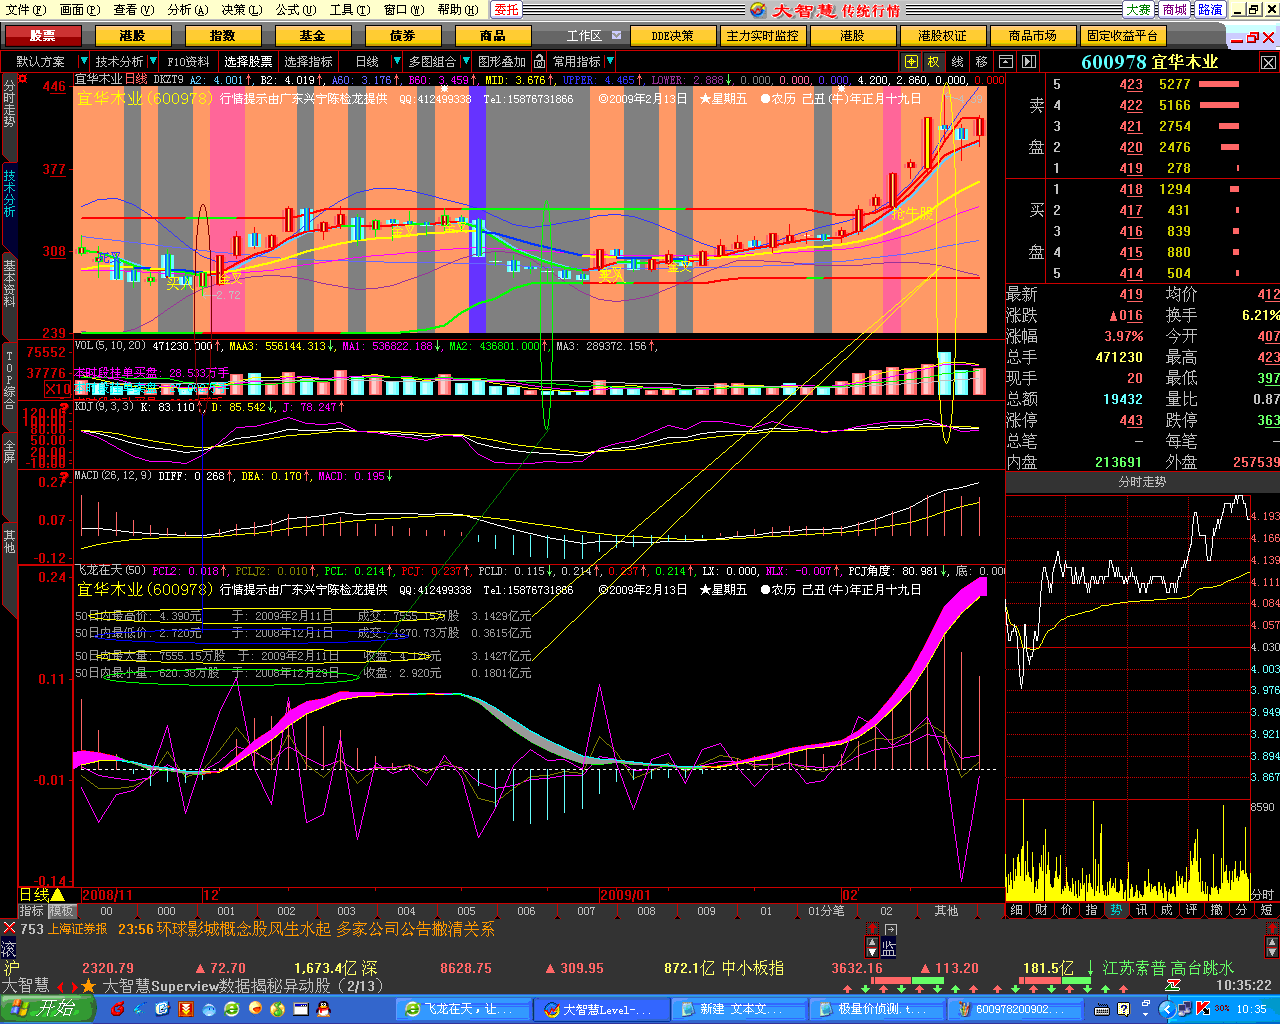1280x1024 pixels.
Task: Open the 分析(A) menu
Action: tap(187, 9)
